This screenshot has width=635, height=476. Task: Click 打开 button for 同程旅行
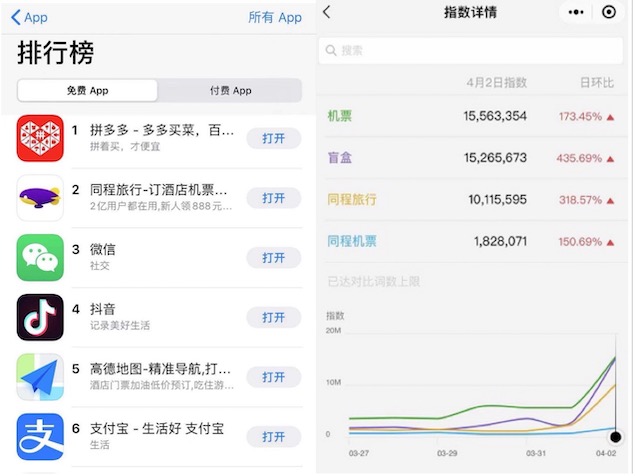click(x=274, y=198)
